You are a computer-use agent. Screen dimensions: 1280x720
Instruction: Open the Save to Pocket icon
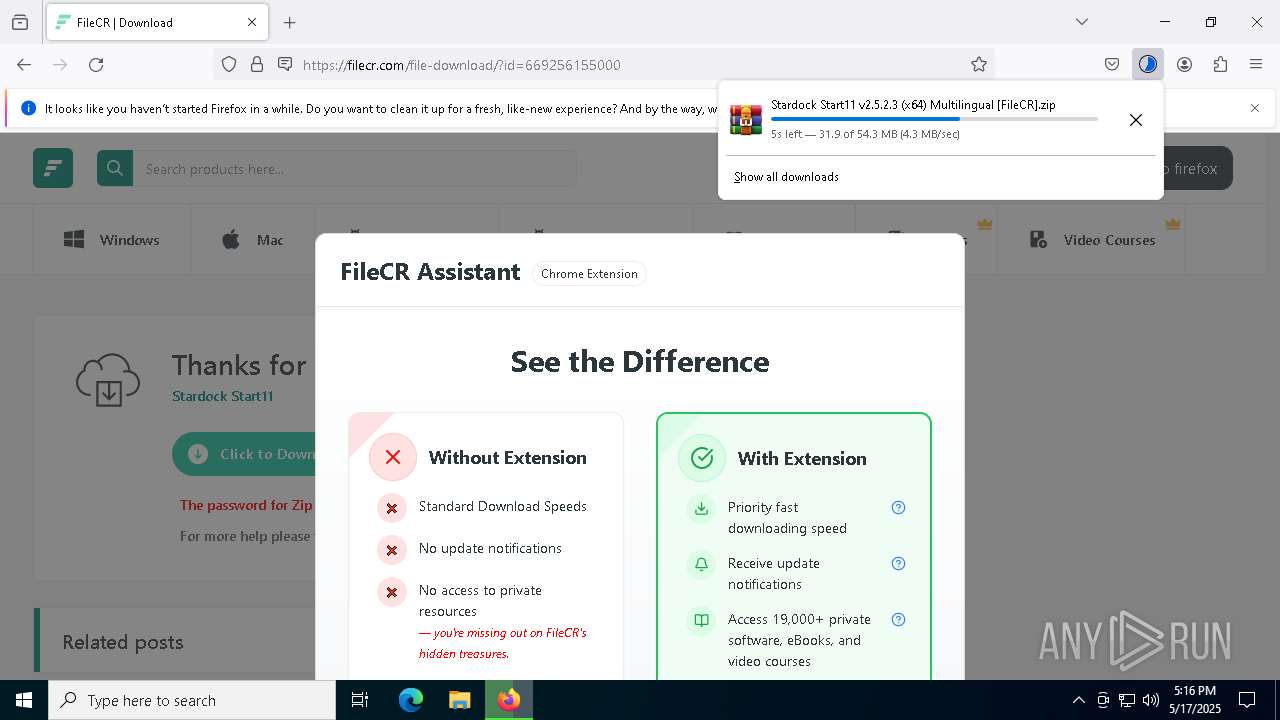[x=1112, y=65]
